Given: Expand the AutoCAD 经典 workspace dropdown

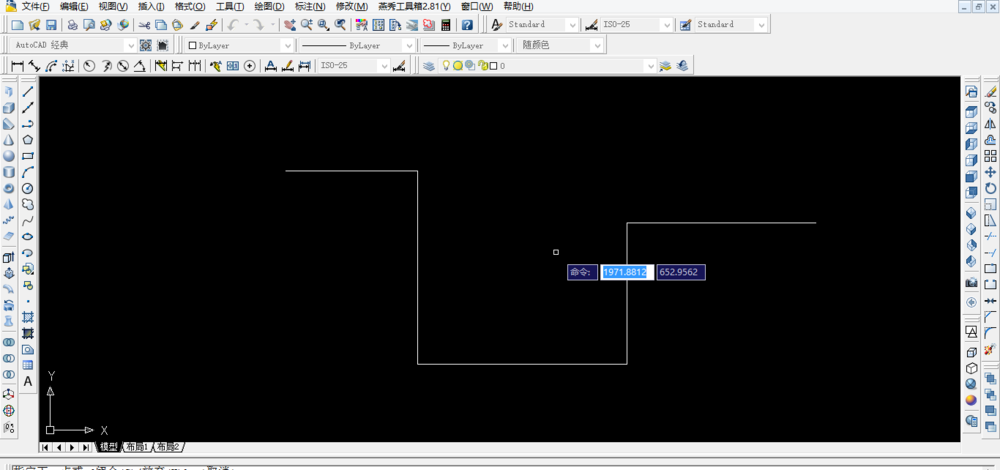Looking at the screenshot, I should 131,45.
